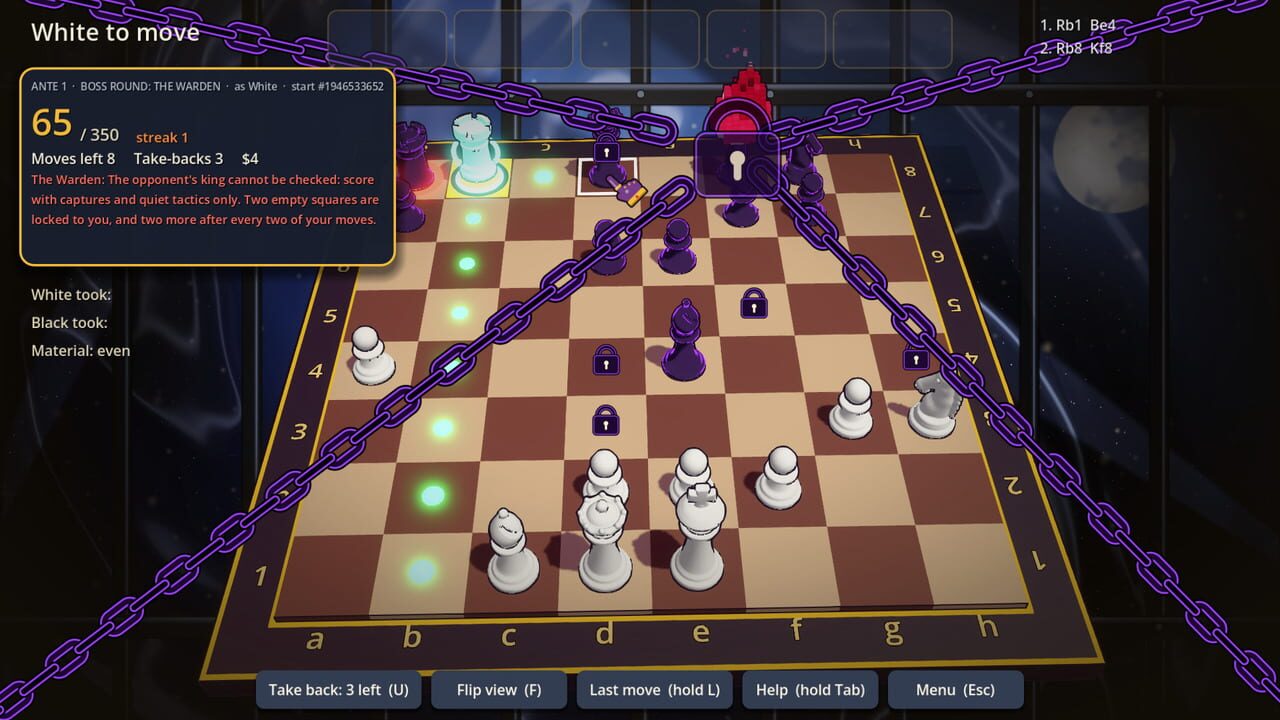Viewport: 1280px width, 720px height.
Task: Click the Last move (hold L) button
Action: (x=655, y=690)
